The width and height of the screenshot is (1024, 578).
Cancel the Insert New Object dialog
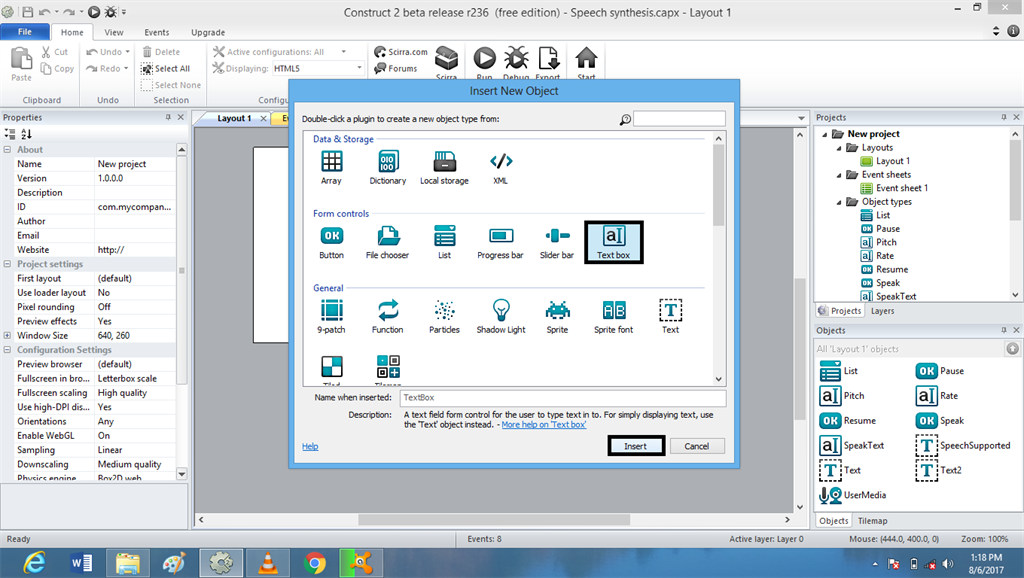697,446
